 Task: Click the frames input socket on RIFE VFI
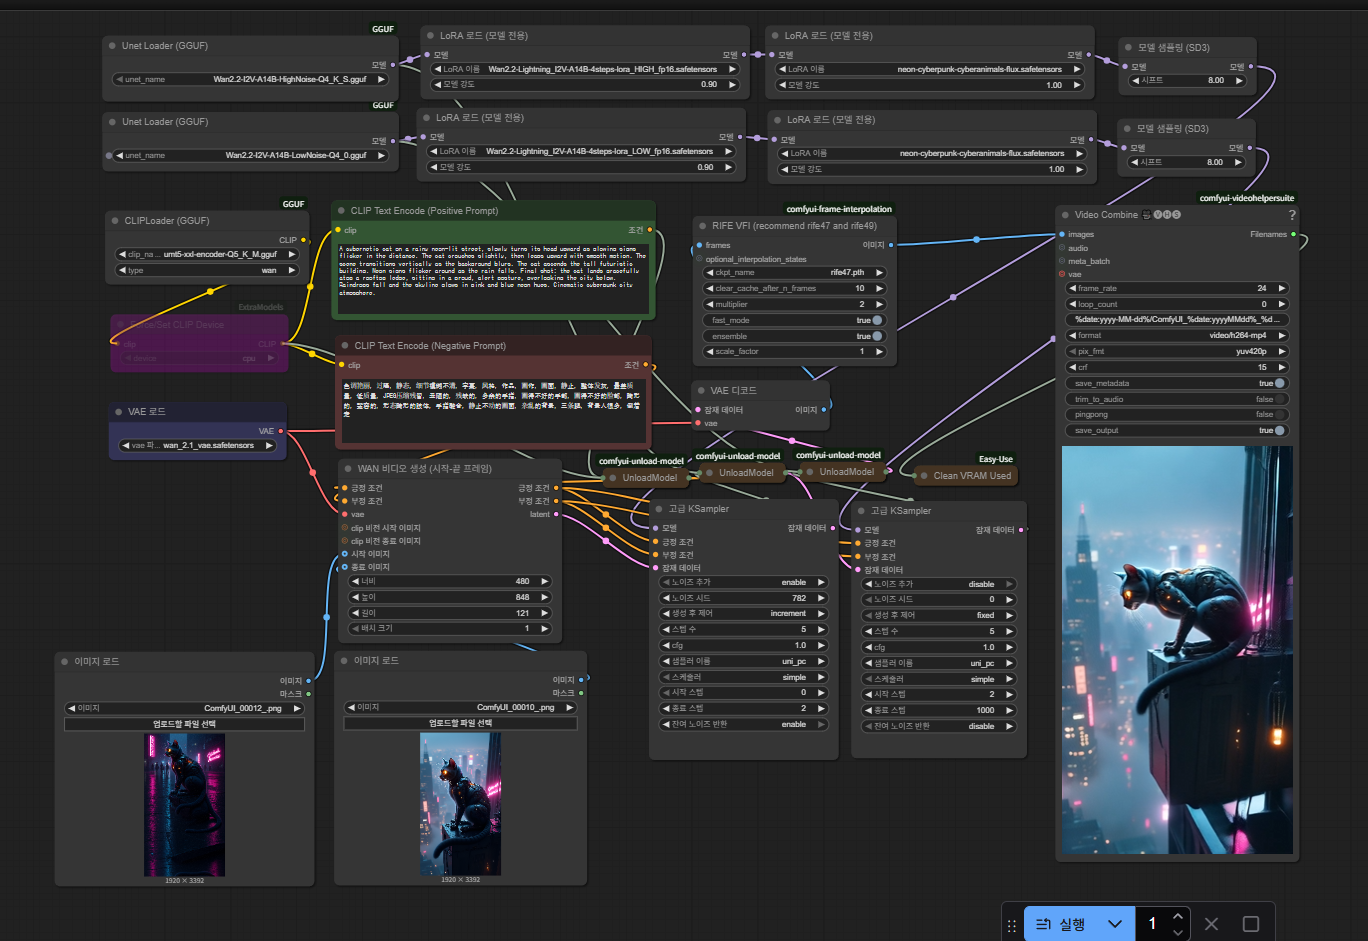[x=699, y=245]
